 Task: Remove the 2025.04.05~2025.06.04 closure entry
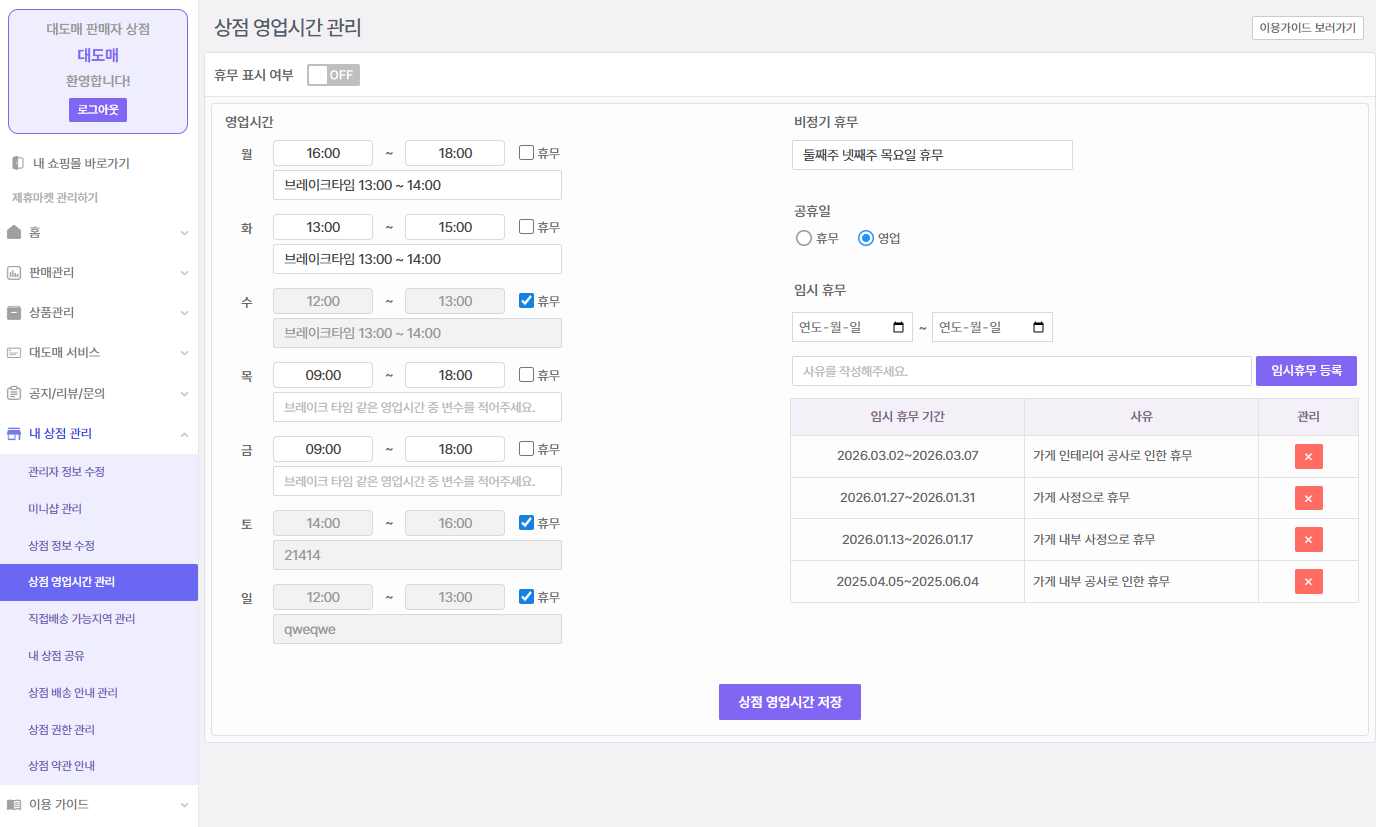(1308, 581)
